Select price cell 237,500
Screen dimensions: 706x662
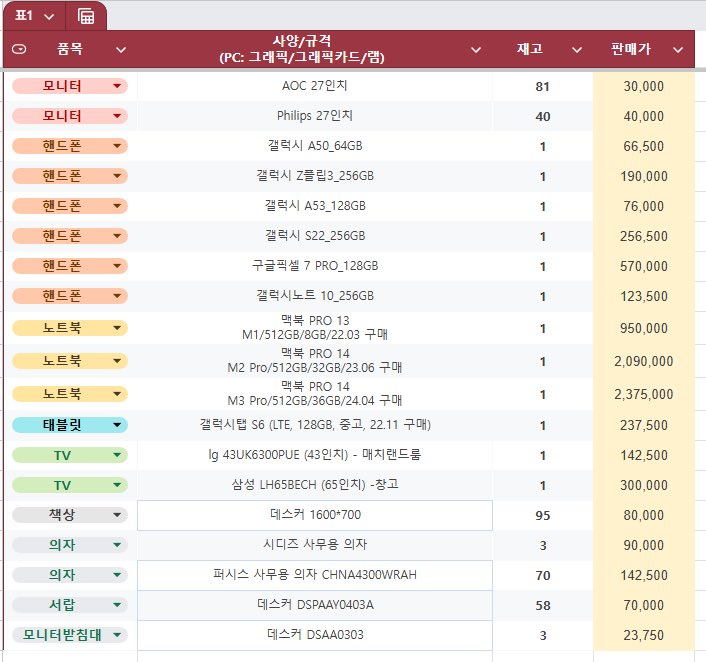coord(644,425)
